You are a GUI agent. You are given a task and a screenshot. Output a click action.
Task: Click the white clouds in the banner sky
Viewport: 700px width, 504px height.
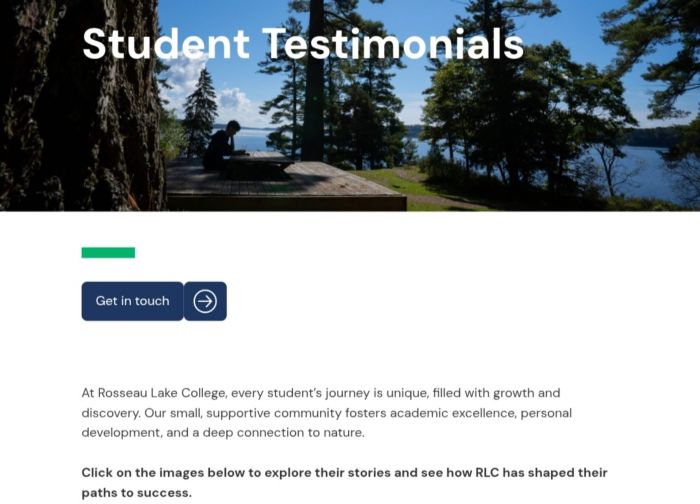pos(228,100)
